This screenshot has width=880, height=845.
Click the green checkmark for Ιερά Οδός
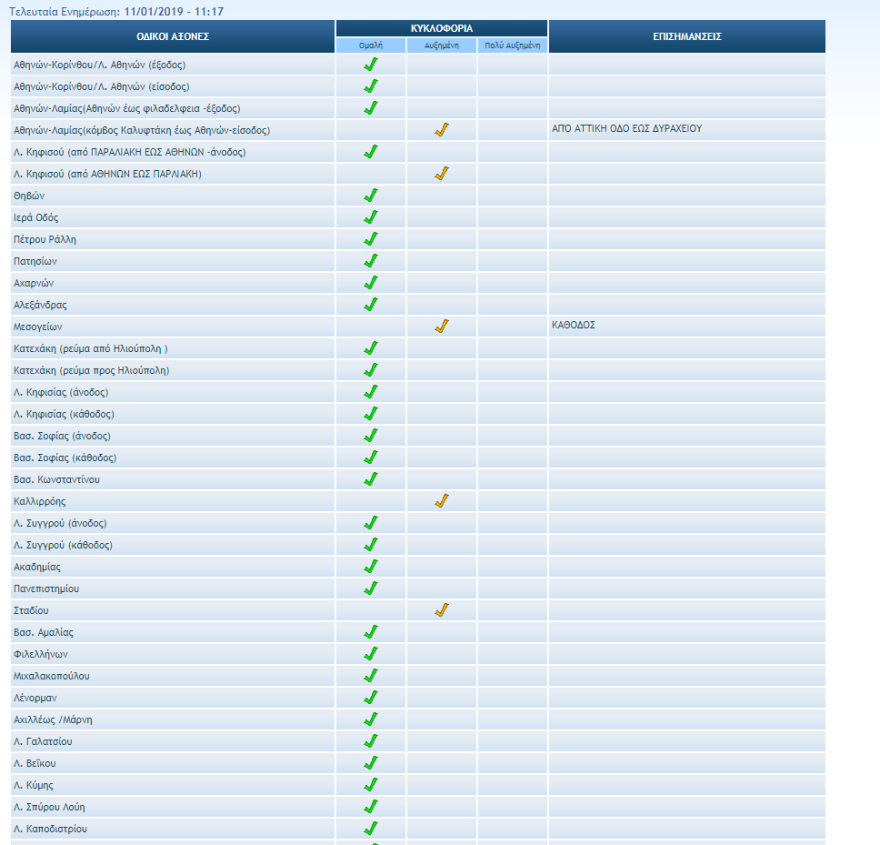[x=370, y=217]
